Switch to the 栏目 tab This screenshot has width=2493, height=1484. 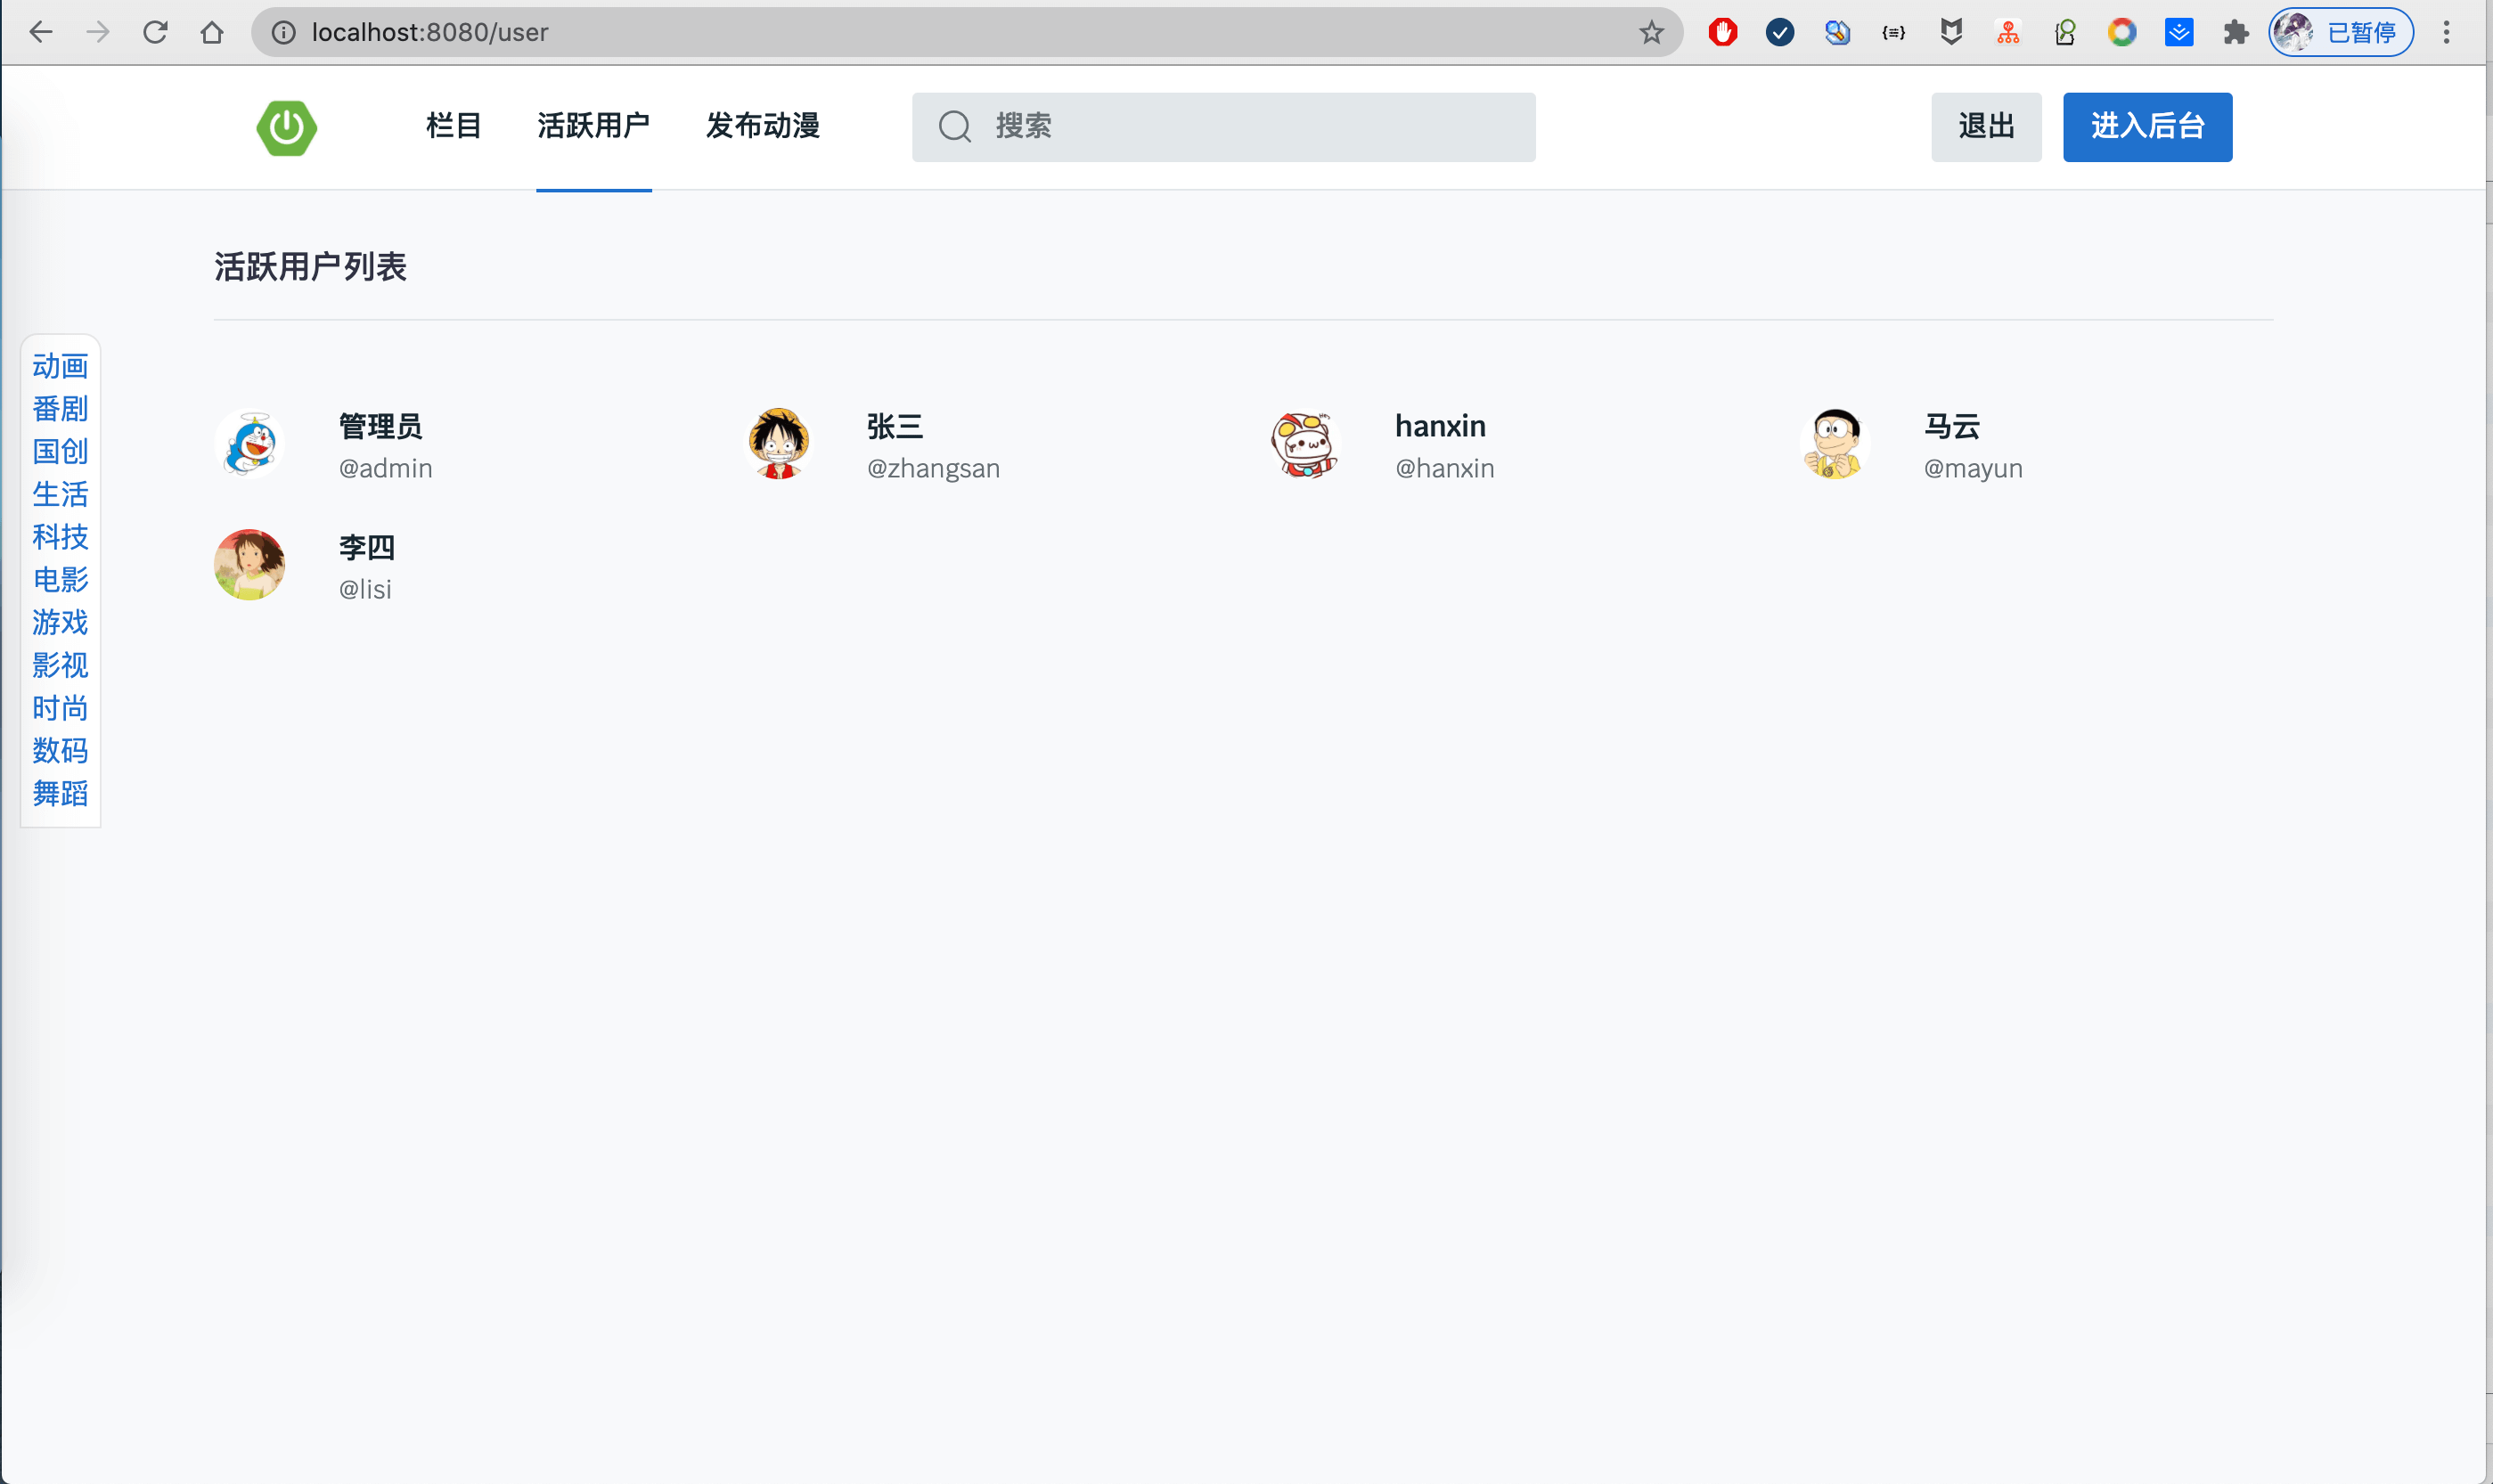[x=454, y=126]
